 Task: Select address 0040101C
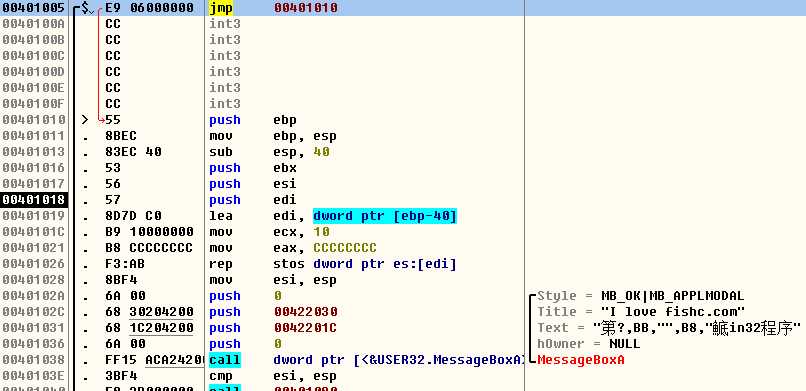[33, 232]
